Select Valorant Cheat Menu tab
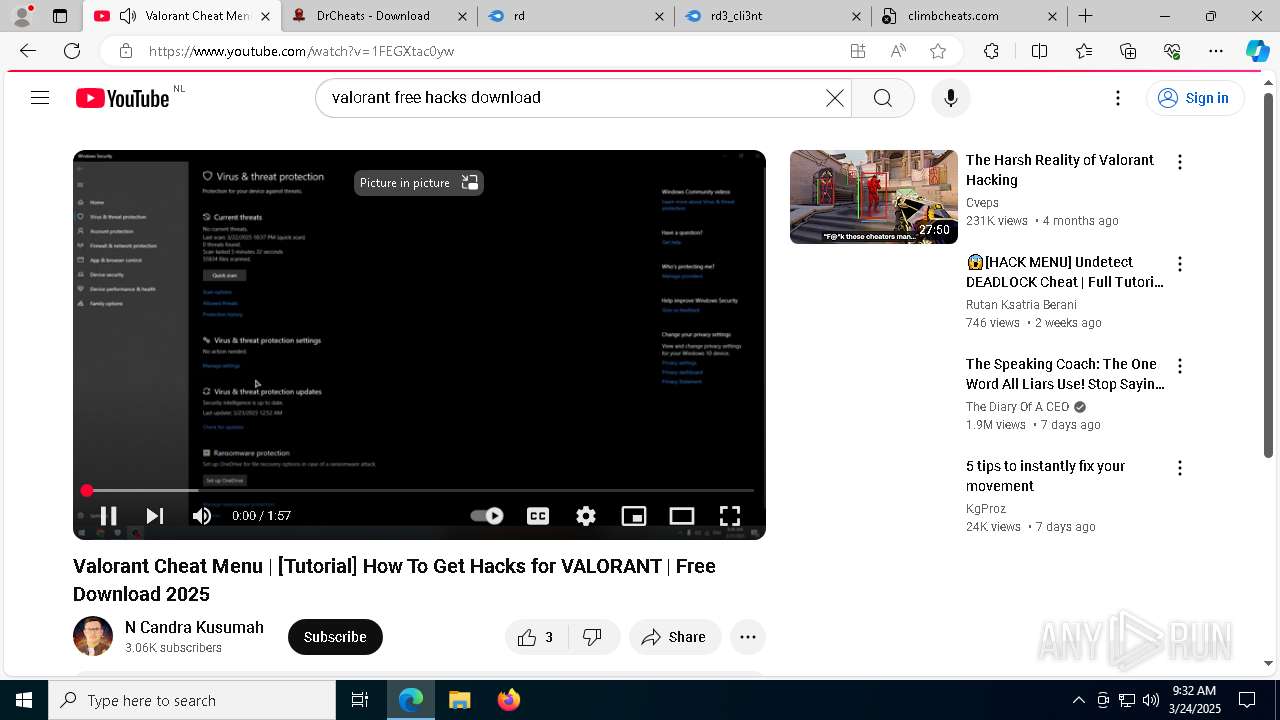Screen dimensions: 1280x720 [x=182, y=16]
